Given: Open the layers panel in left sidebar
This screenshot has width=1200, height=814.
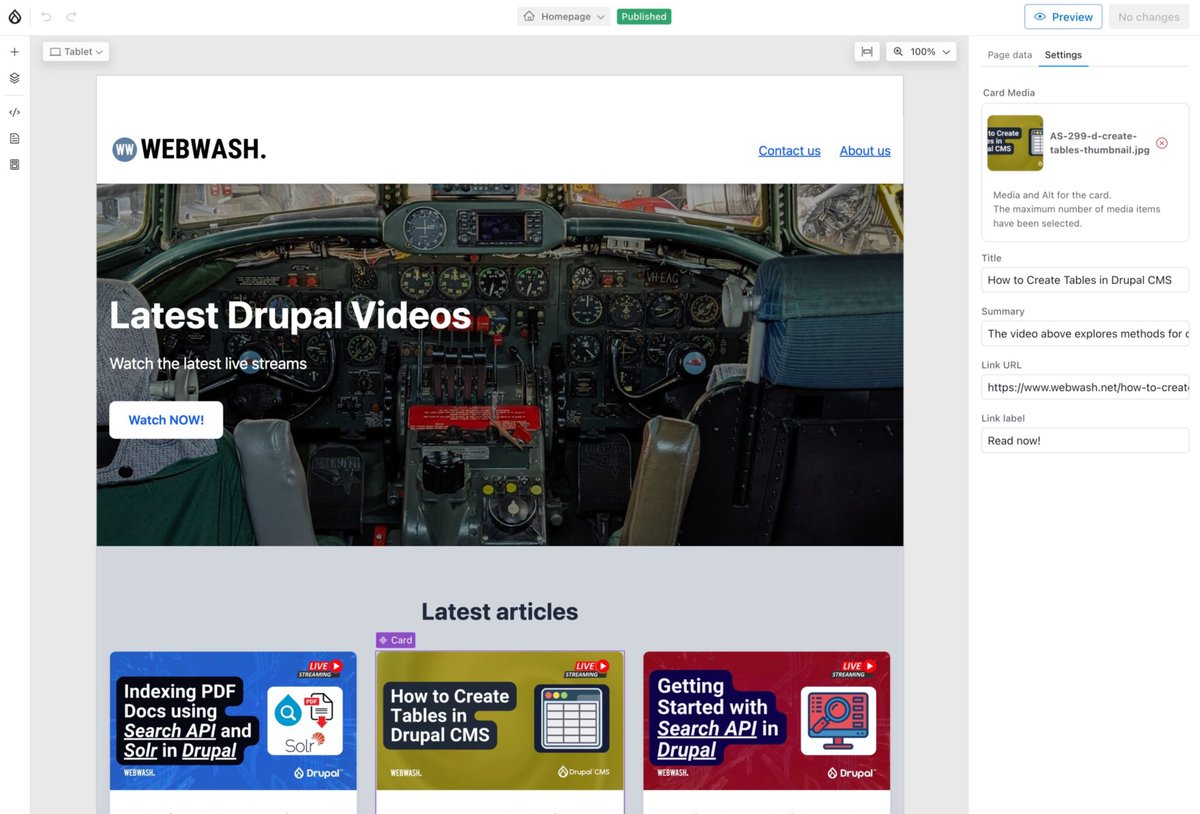Looking at the screenshot, I should click(14, 77).
